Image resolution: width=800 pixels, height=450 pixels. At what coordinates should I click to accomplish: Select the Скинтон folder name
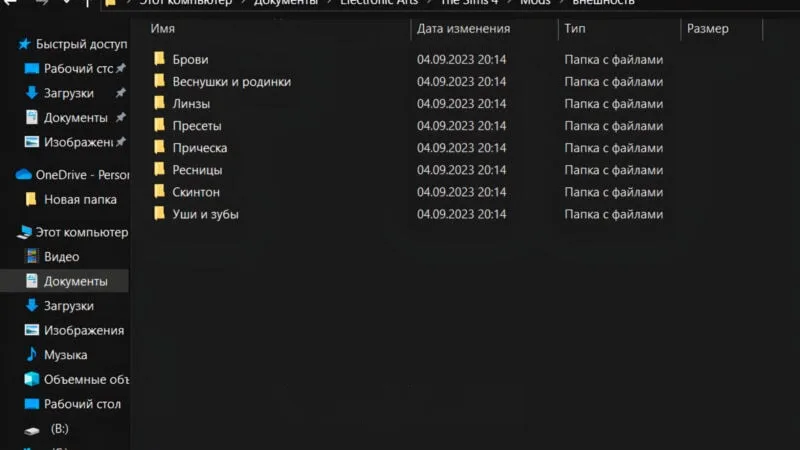[x=196, y=192]
